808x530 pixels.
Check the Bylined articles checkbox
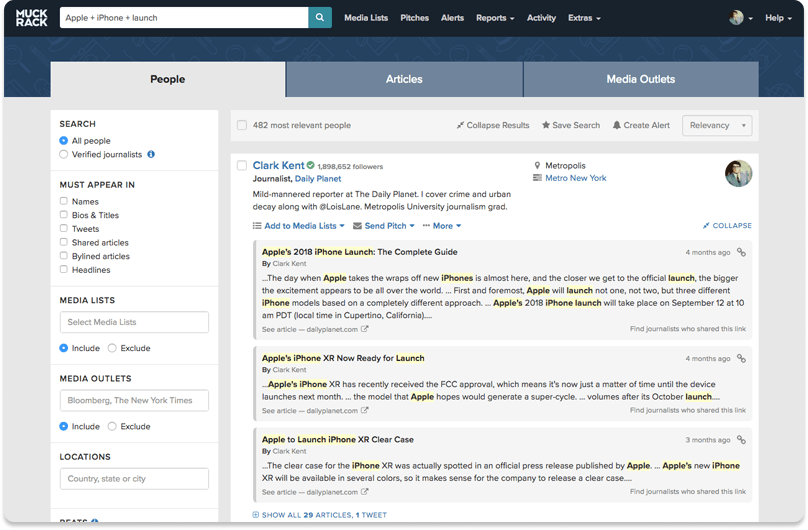64,256
